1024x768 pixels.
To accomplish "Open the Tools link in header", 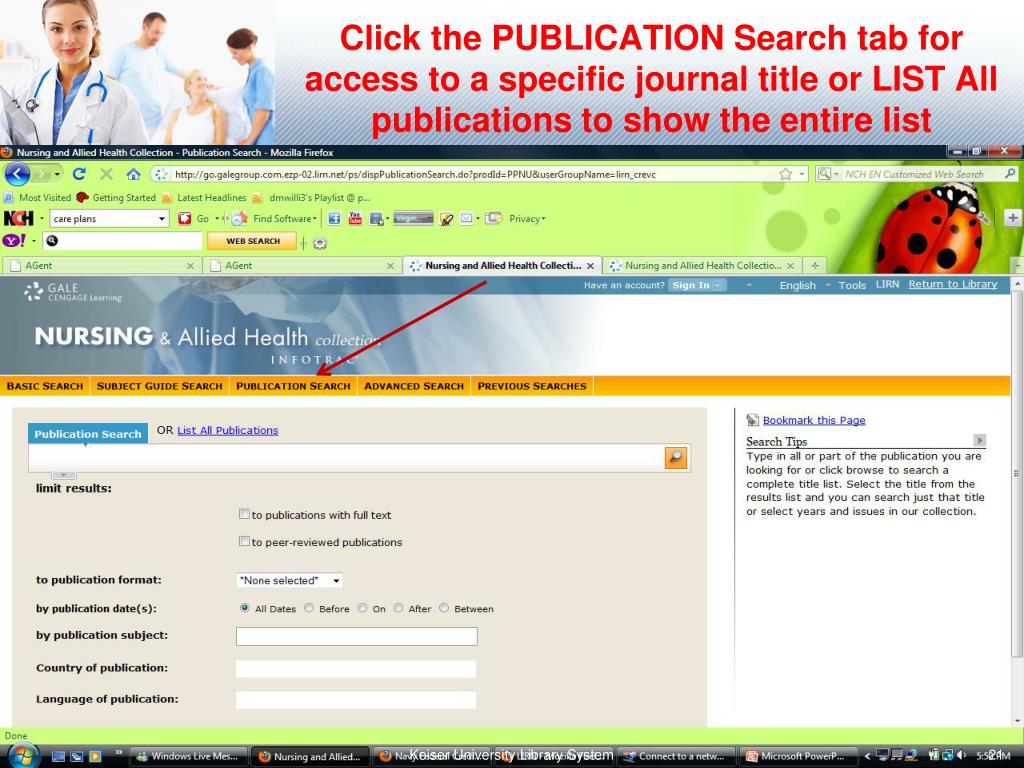I will [x=852, y=285].
